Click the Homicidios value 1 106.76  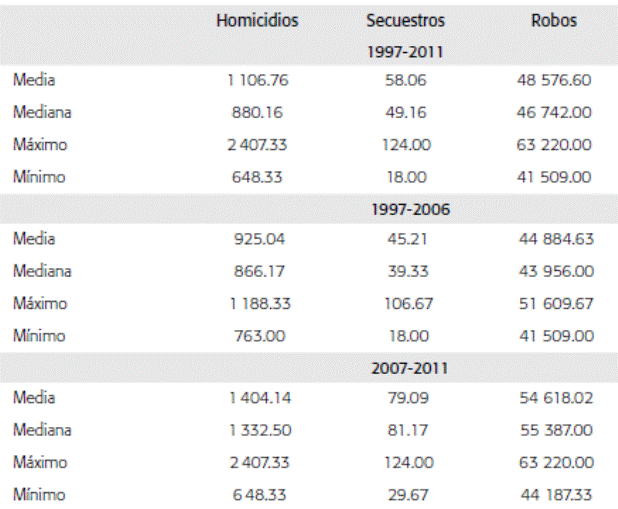(x=257, y=81)
